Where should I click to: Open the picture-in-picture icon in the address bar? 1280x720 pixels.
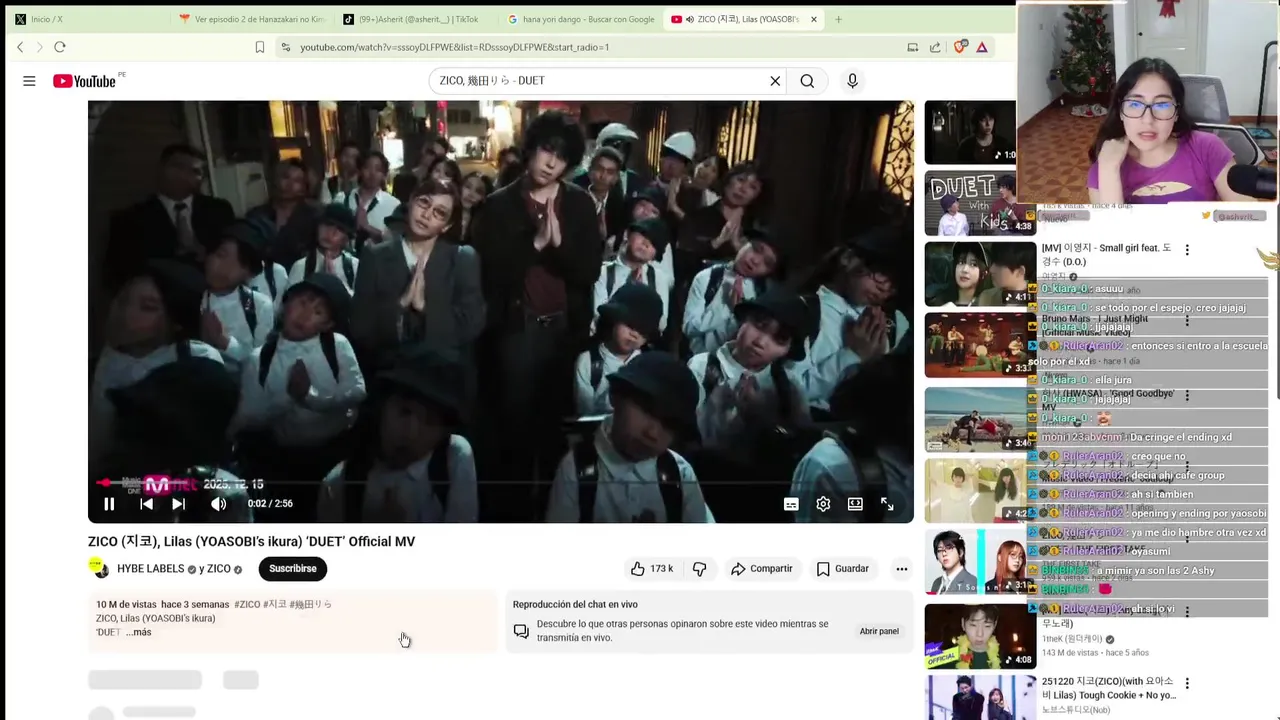click(x=913, y=47)
